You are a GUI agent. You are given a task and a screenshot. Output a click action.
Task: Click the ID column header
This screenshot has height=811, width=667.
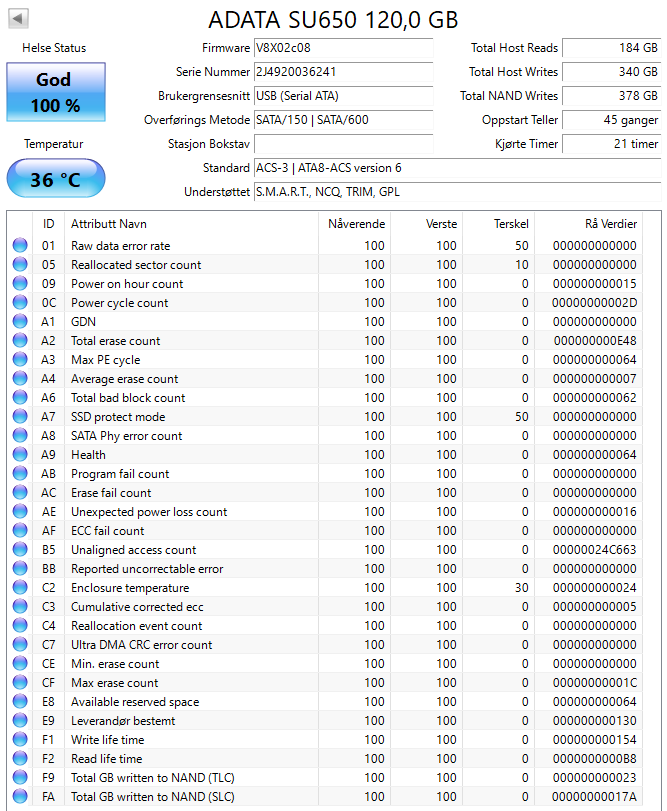[x=49, y=224]
